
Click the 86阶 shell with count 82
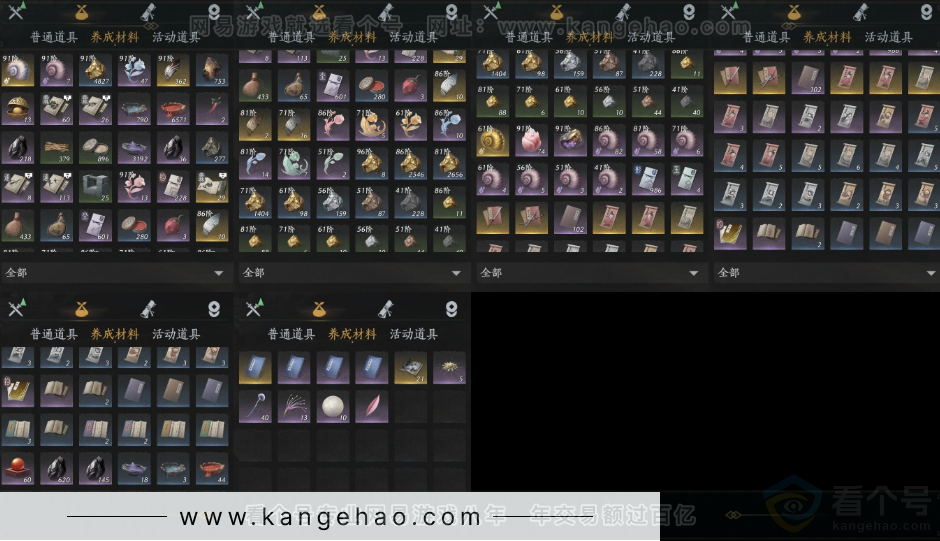609,140
